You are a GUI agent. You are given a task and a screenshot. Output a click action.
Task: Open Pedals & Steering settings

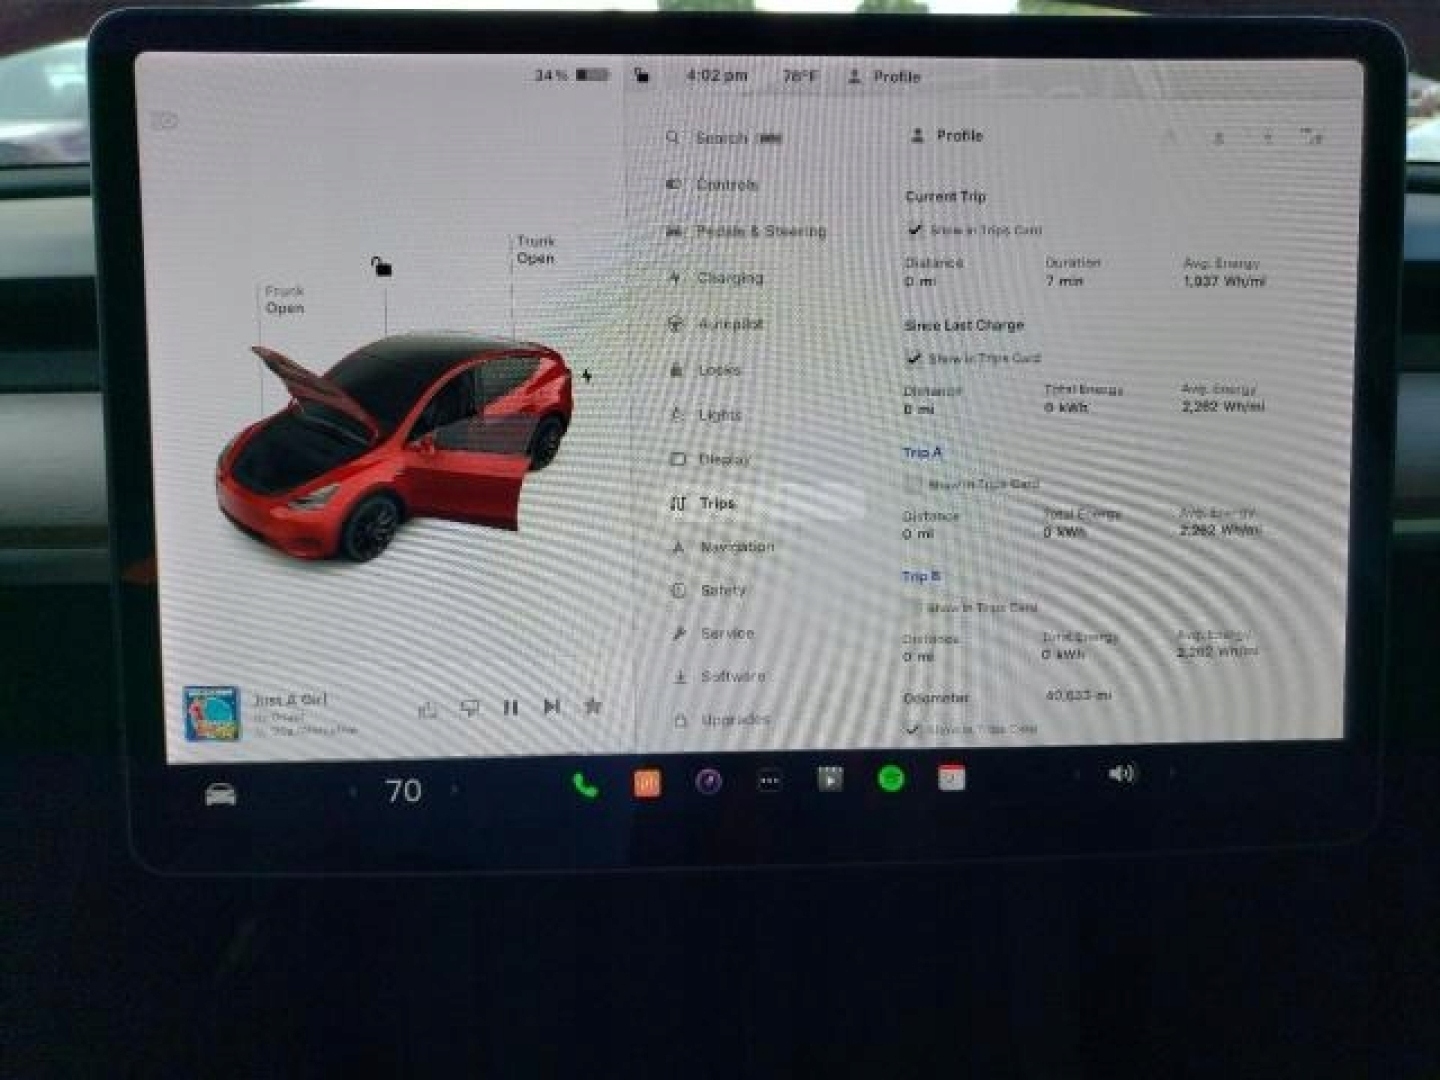pyautogui.click(x=746, y=231)
